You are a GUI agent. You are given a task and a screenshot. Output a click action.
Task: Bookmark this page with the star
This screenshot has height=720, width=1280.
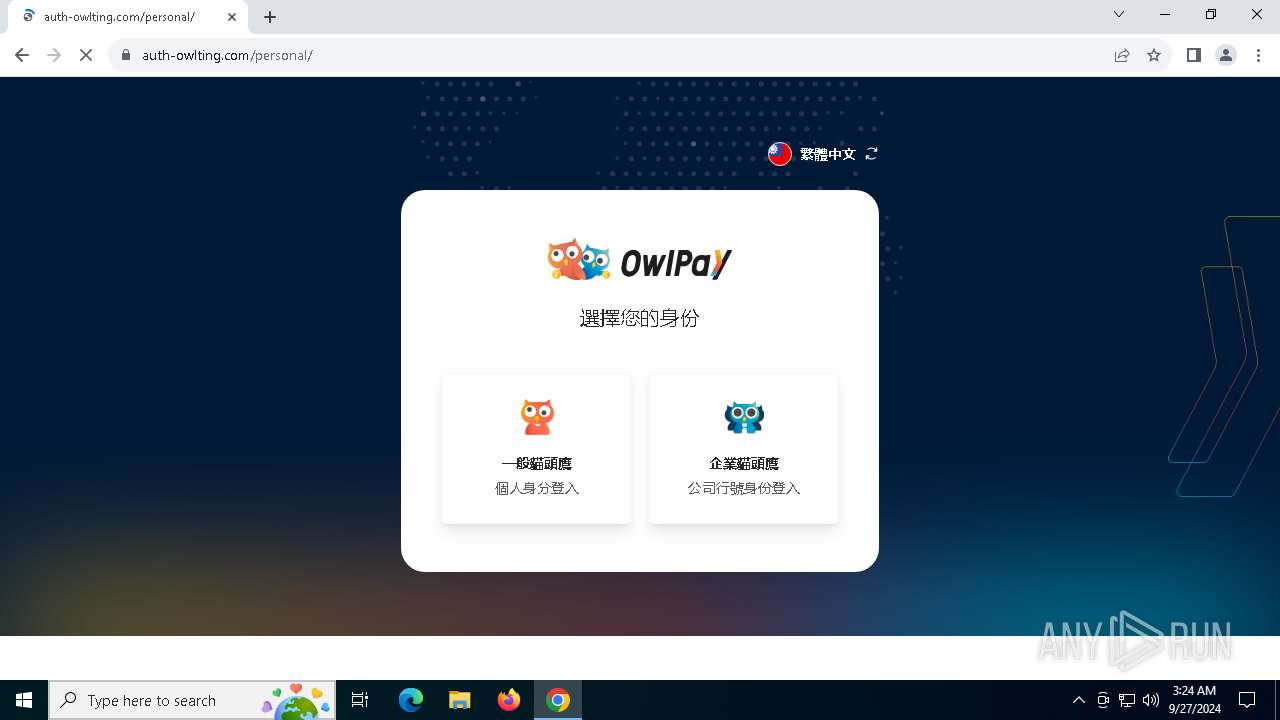[1154, 55]
